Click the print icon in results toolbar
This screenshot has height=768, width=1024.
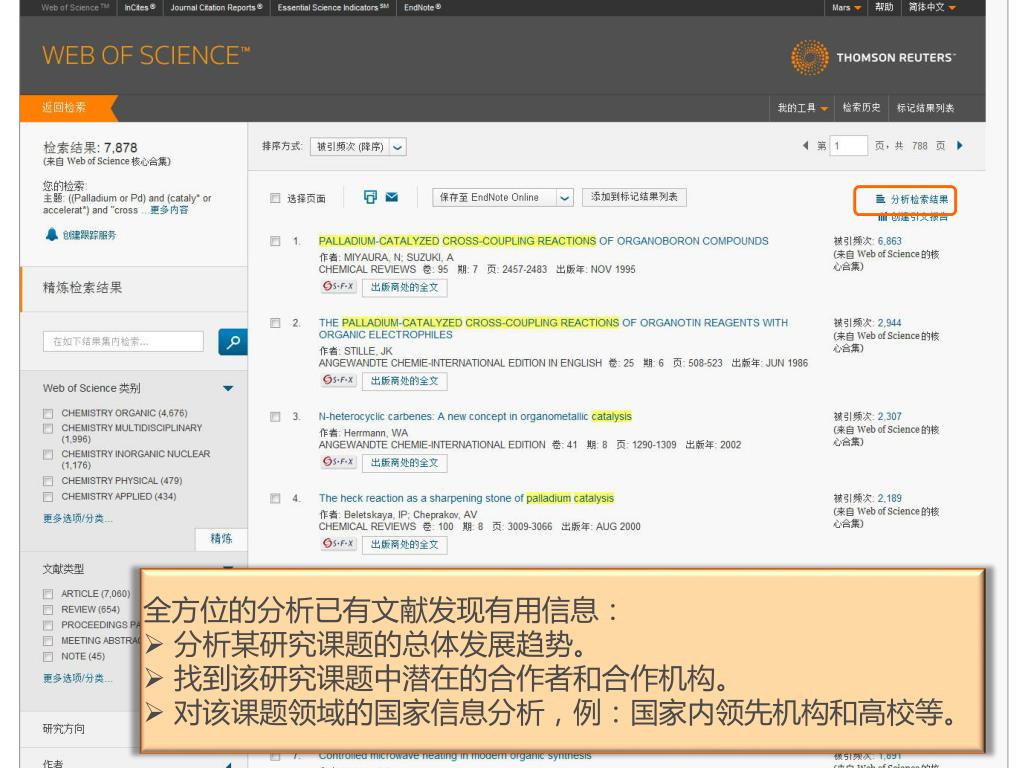(370, 197)
